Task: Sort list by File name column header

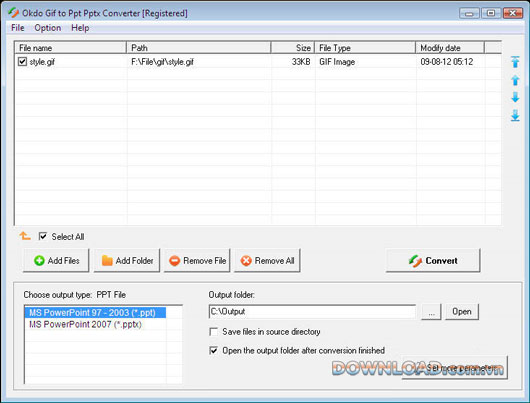Action: point(71,48)
